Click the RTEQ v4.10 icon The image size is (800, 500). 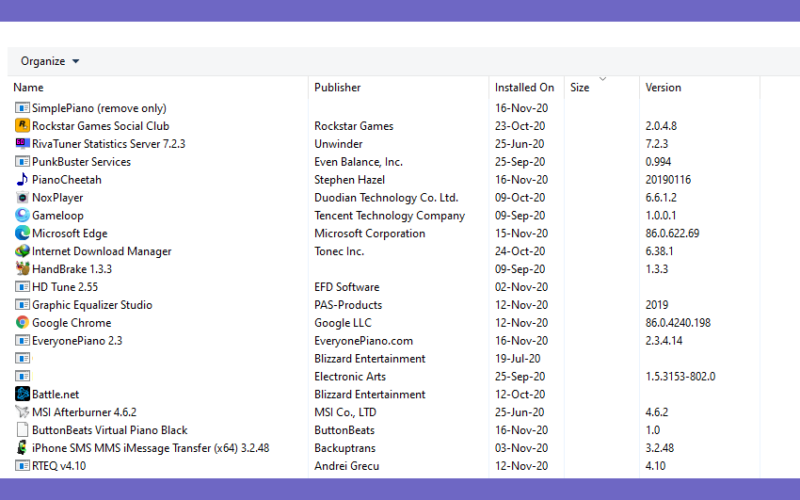(x=22, y=465)
